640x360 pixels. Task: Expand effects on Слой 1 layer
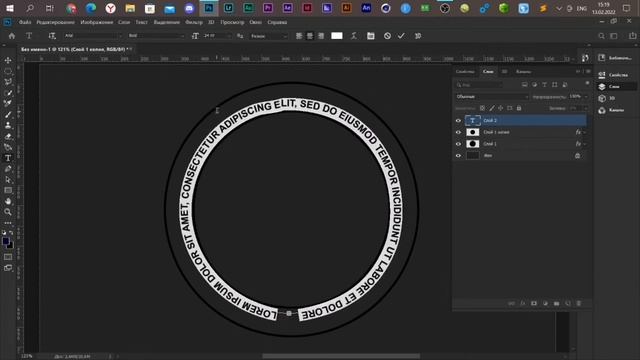pos(585,144)
